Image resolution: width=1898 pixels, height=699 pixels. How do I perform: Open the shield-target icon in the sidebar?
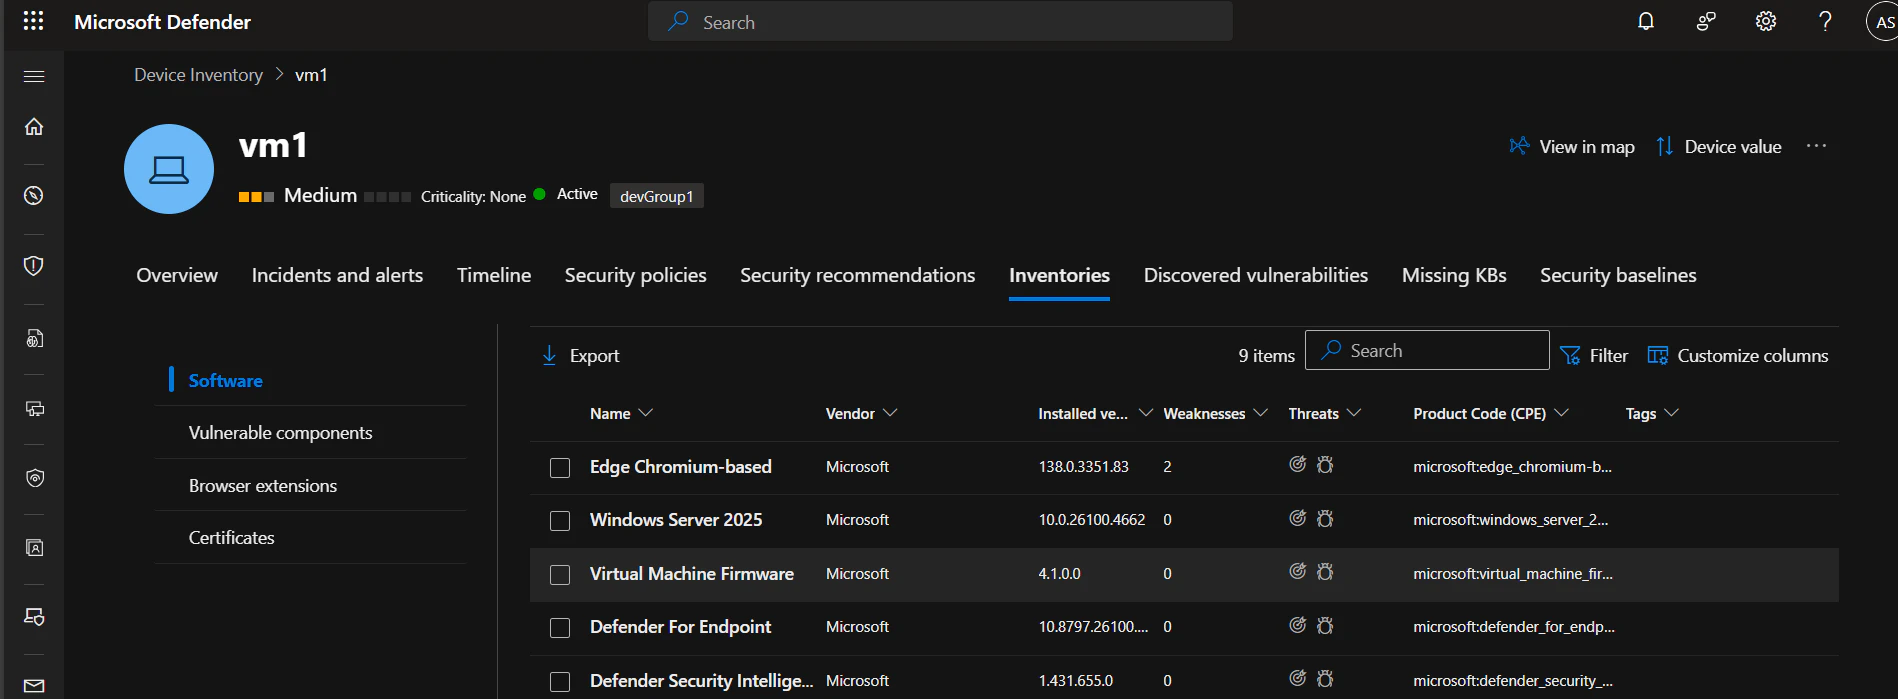pyautogui.click(x=34, y=478)
